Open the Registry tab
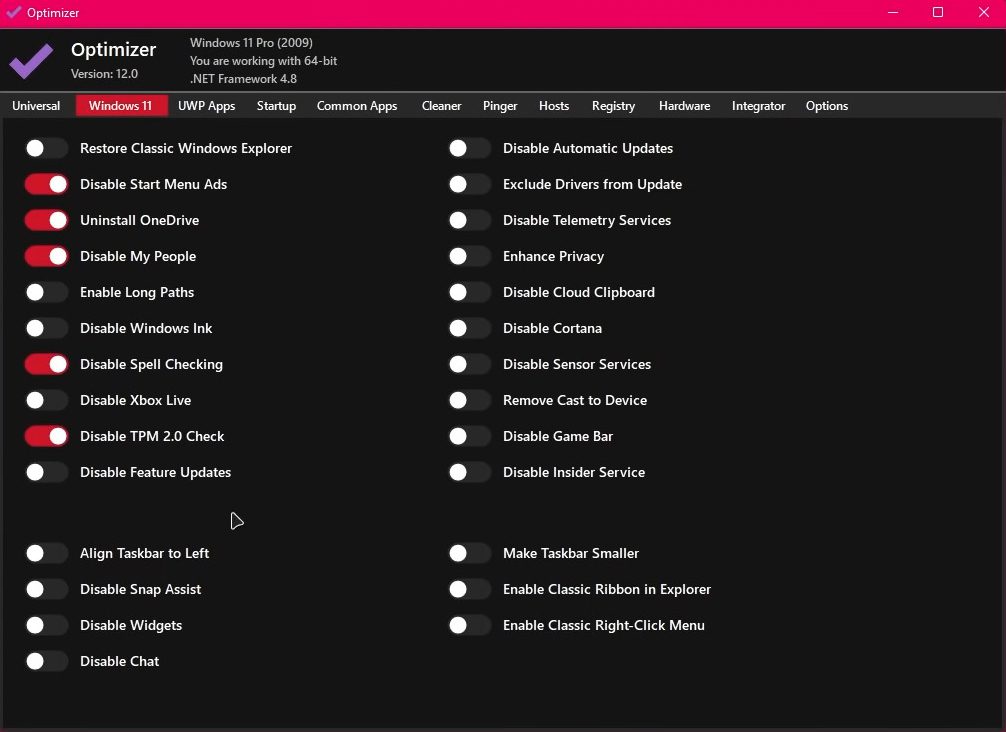This screenshot has height=732, width=1006. click(613, 106)
